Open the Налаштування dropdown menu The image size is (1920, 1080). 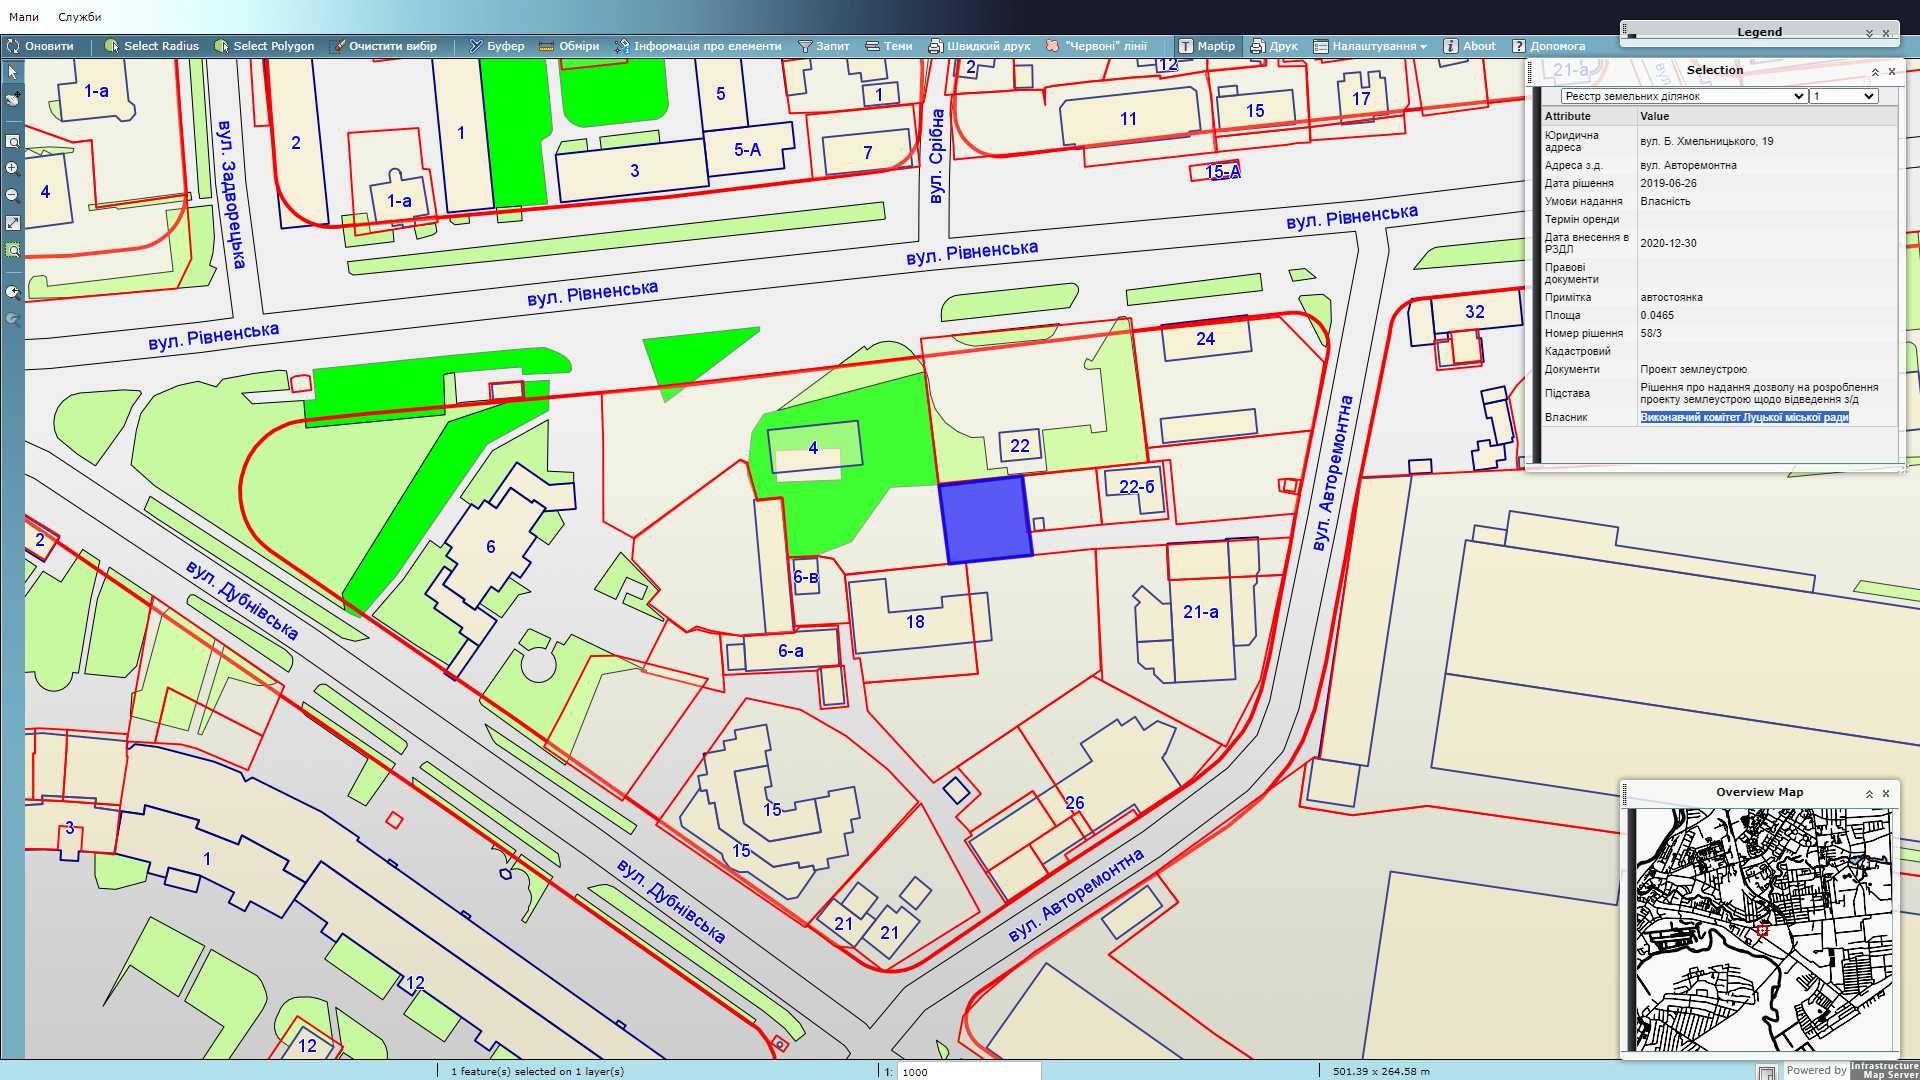coord(1370,46)
